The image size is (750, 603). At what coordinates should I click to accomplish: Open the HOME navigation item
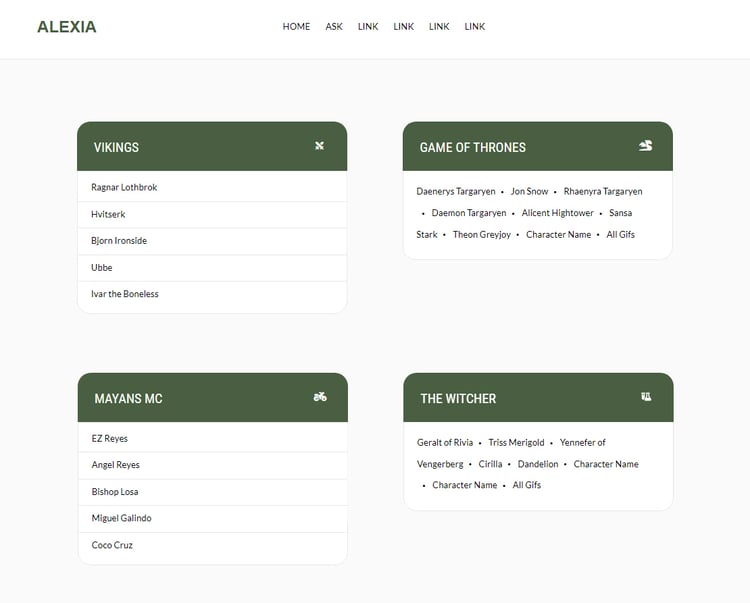pos(296,27)
